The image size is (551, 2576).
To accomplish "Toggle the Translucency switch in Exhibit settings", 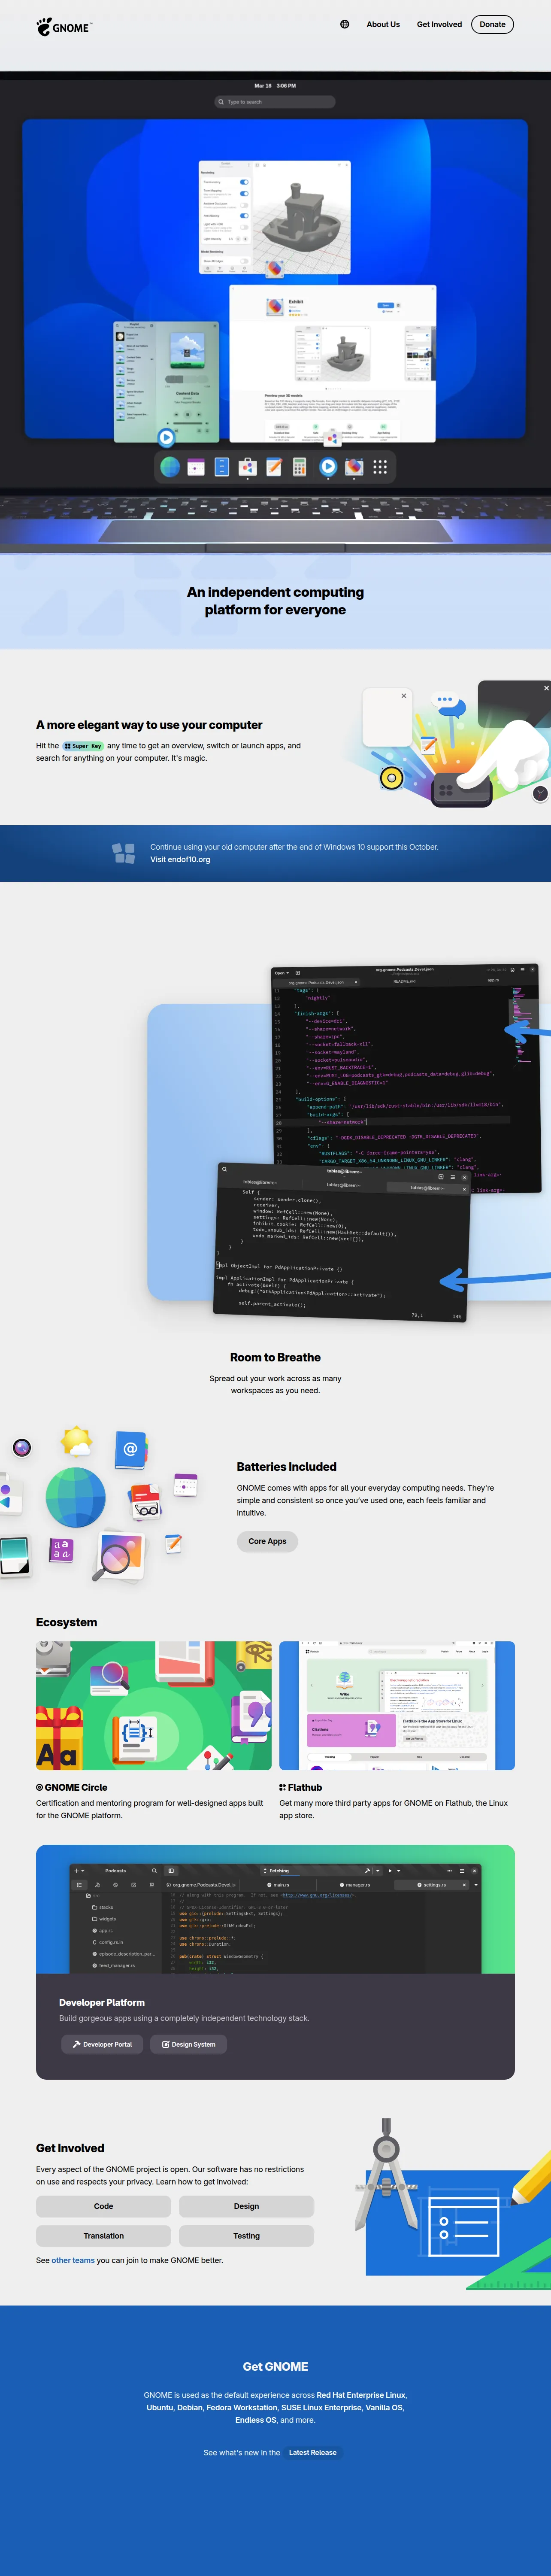I will coord(244,182).
